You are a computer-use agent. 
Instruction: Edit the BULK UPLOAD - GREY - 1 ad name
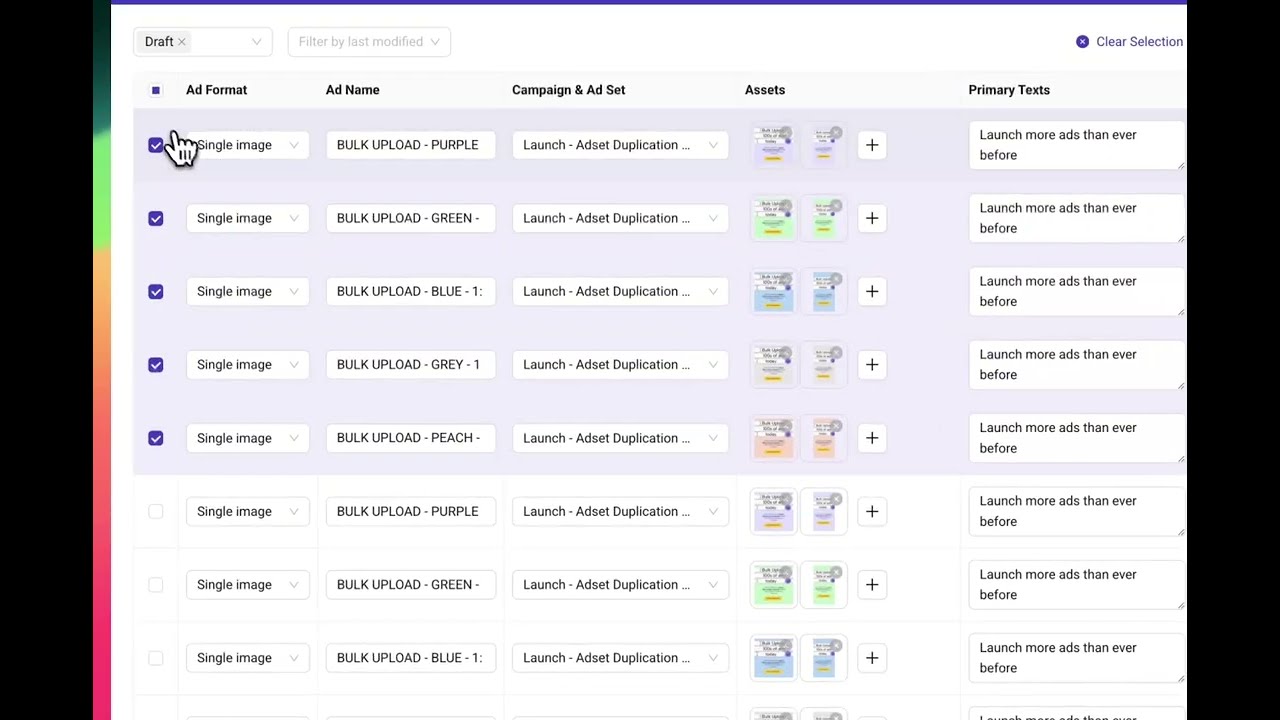click(410, 365)
